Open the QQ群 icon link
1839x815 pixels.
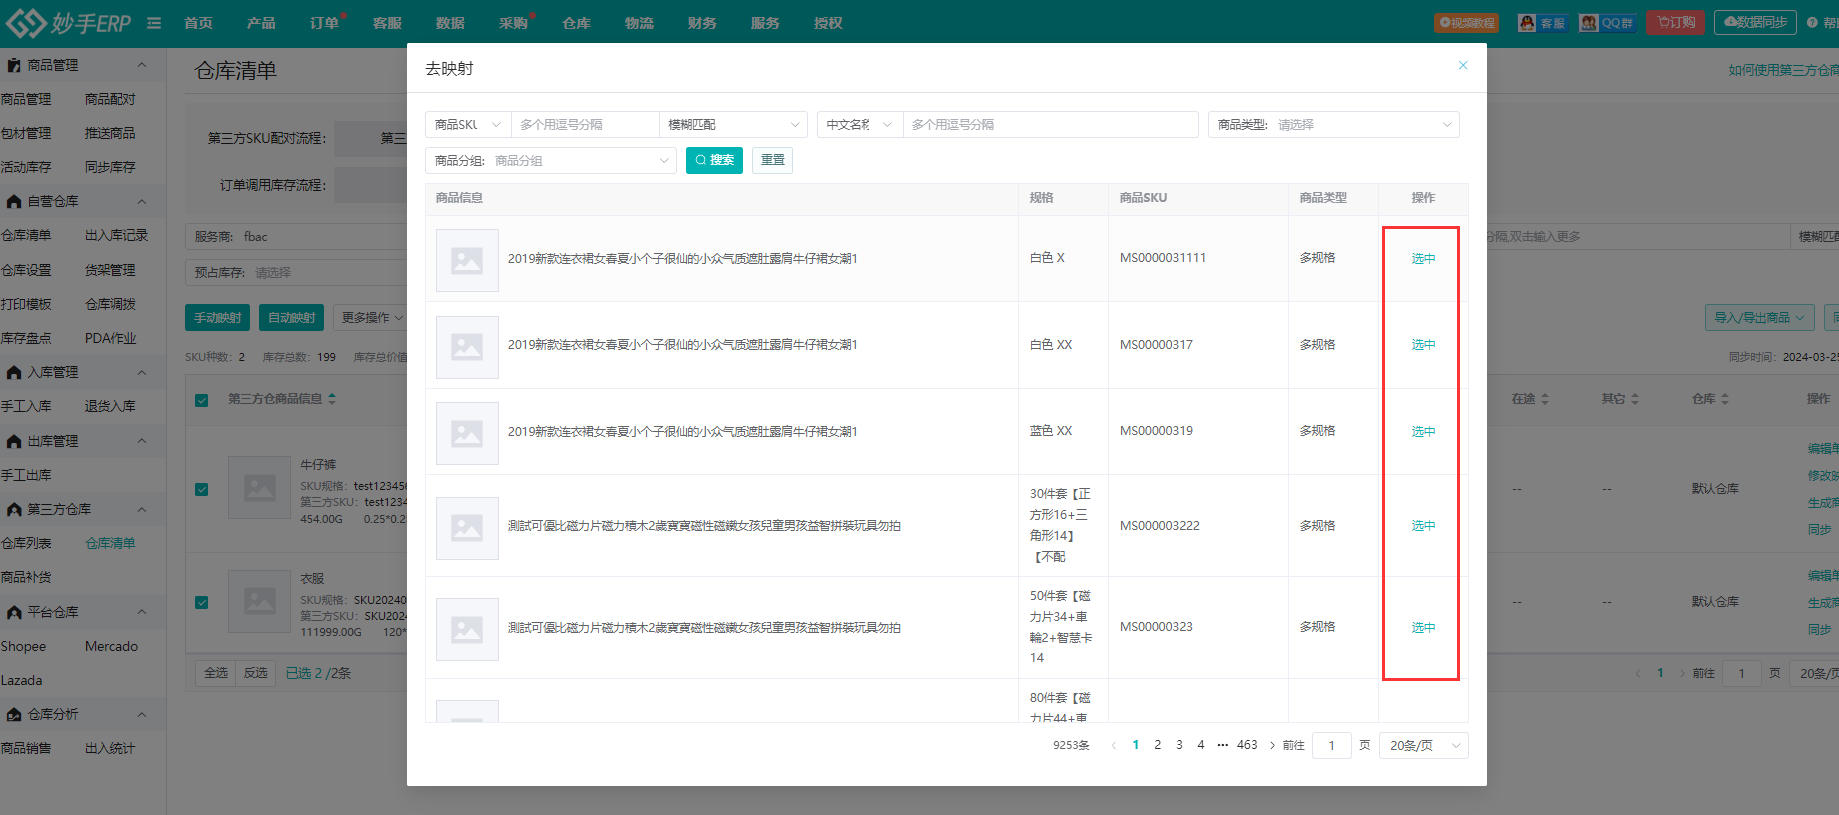tap(1607, 23)
